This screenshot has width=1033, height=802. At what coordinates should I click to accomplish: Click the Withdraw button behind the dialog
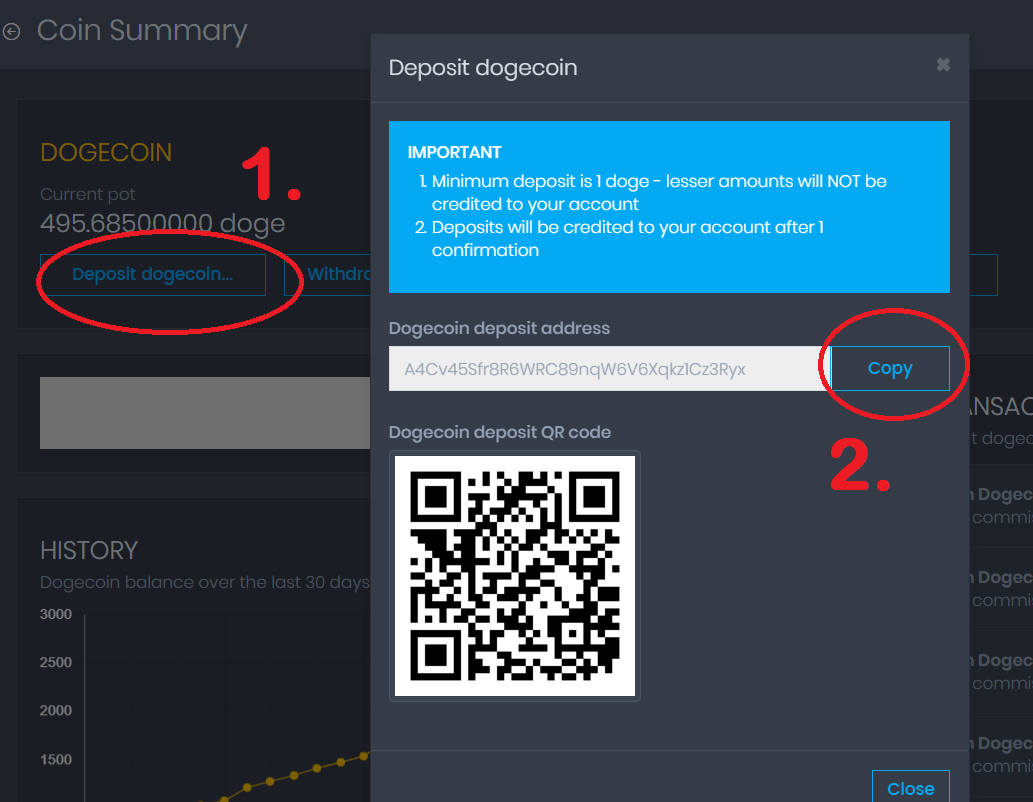(327, 274)
